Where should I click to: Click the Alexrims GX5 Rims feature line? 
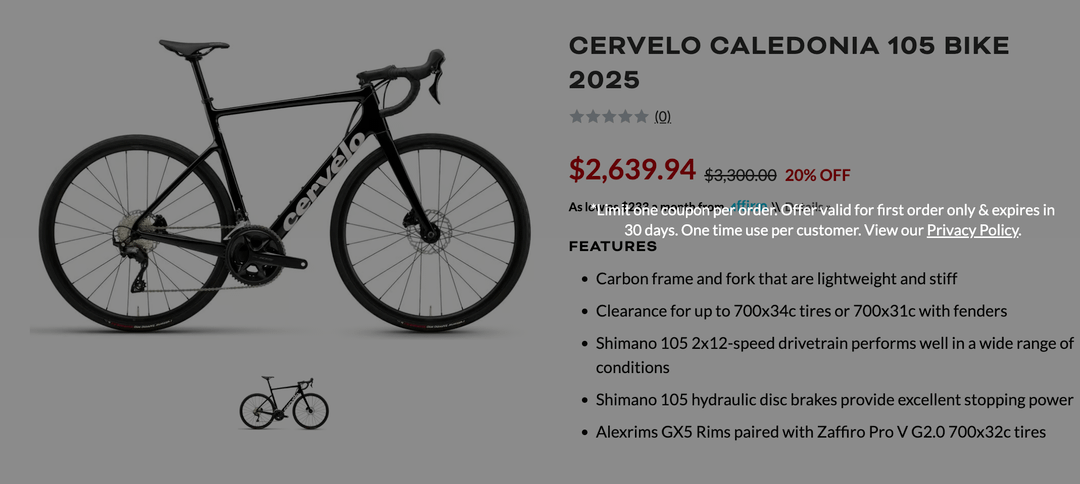click(x=820, y=432)
